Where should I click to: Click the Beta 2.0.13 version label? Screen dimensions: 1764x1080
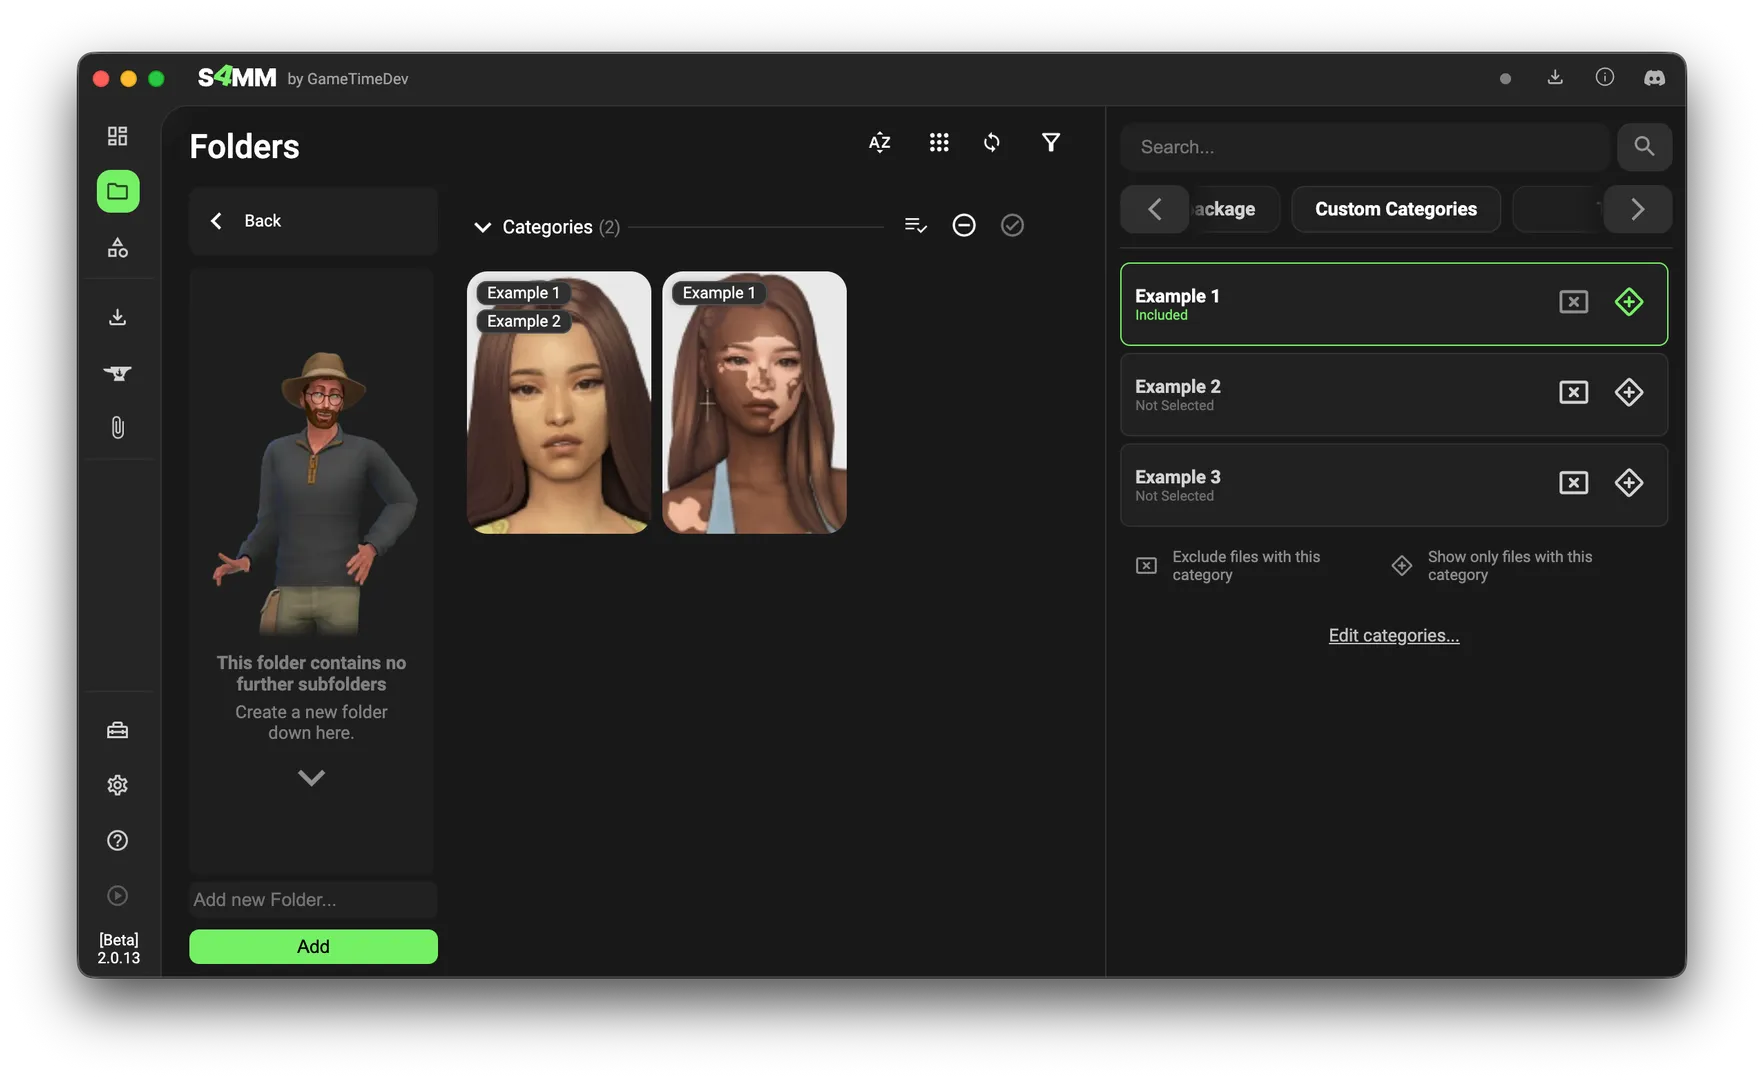click(x=118, y=949)
